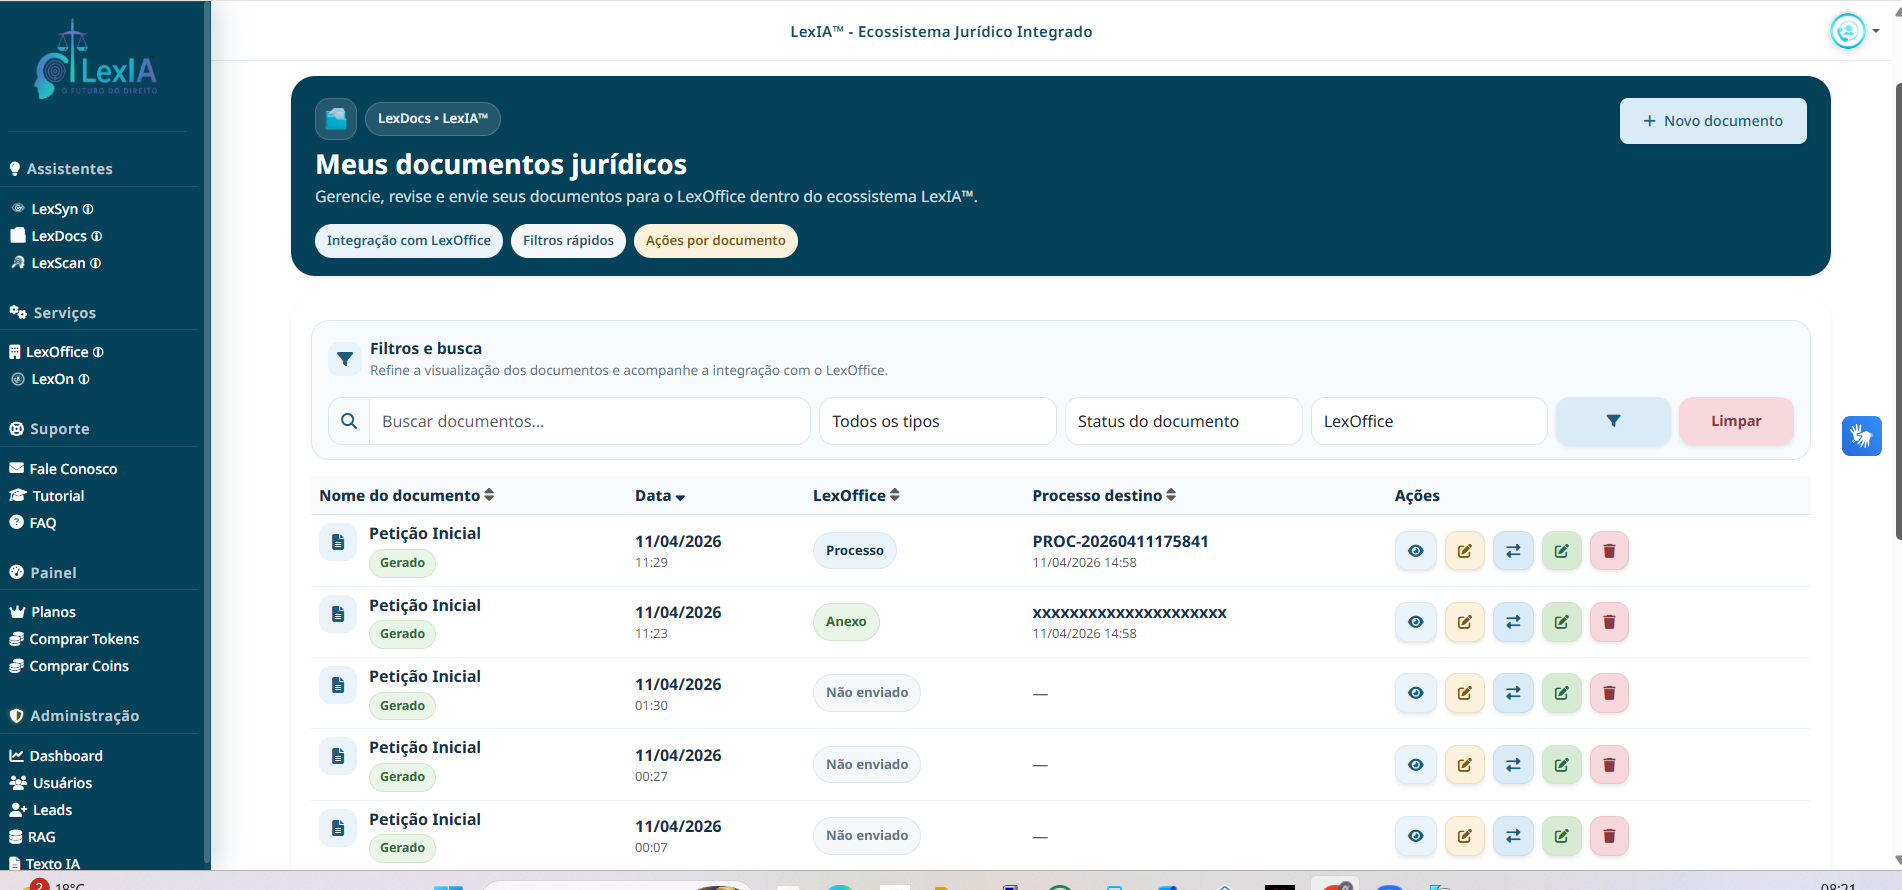Click the green edit icon in the 01:30 row
The height and width of the screenshot is (890, 1902).
pyautogui.click(x=1561, y=693)
